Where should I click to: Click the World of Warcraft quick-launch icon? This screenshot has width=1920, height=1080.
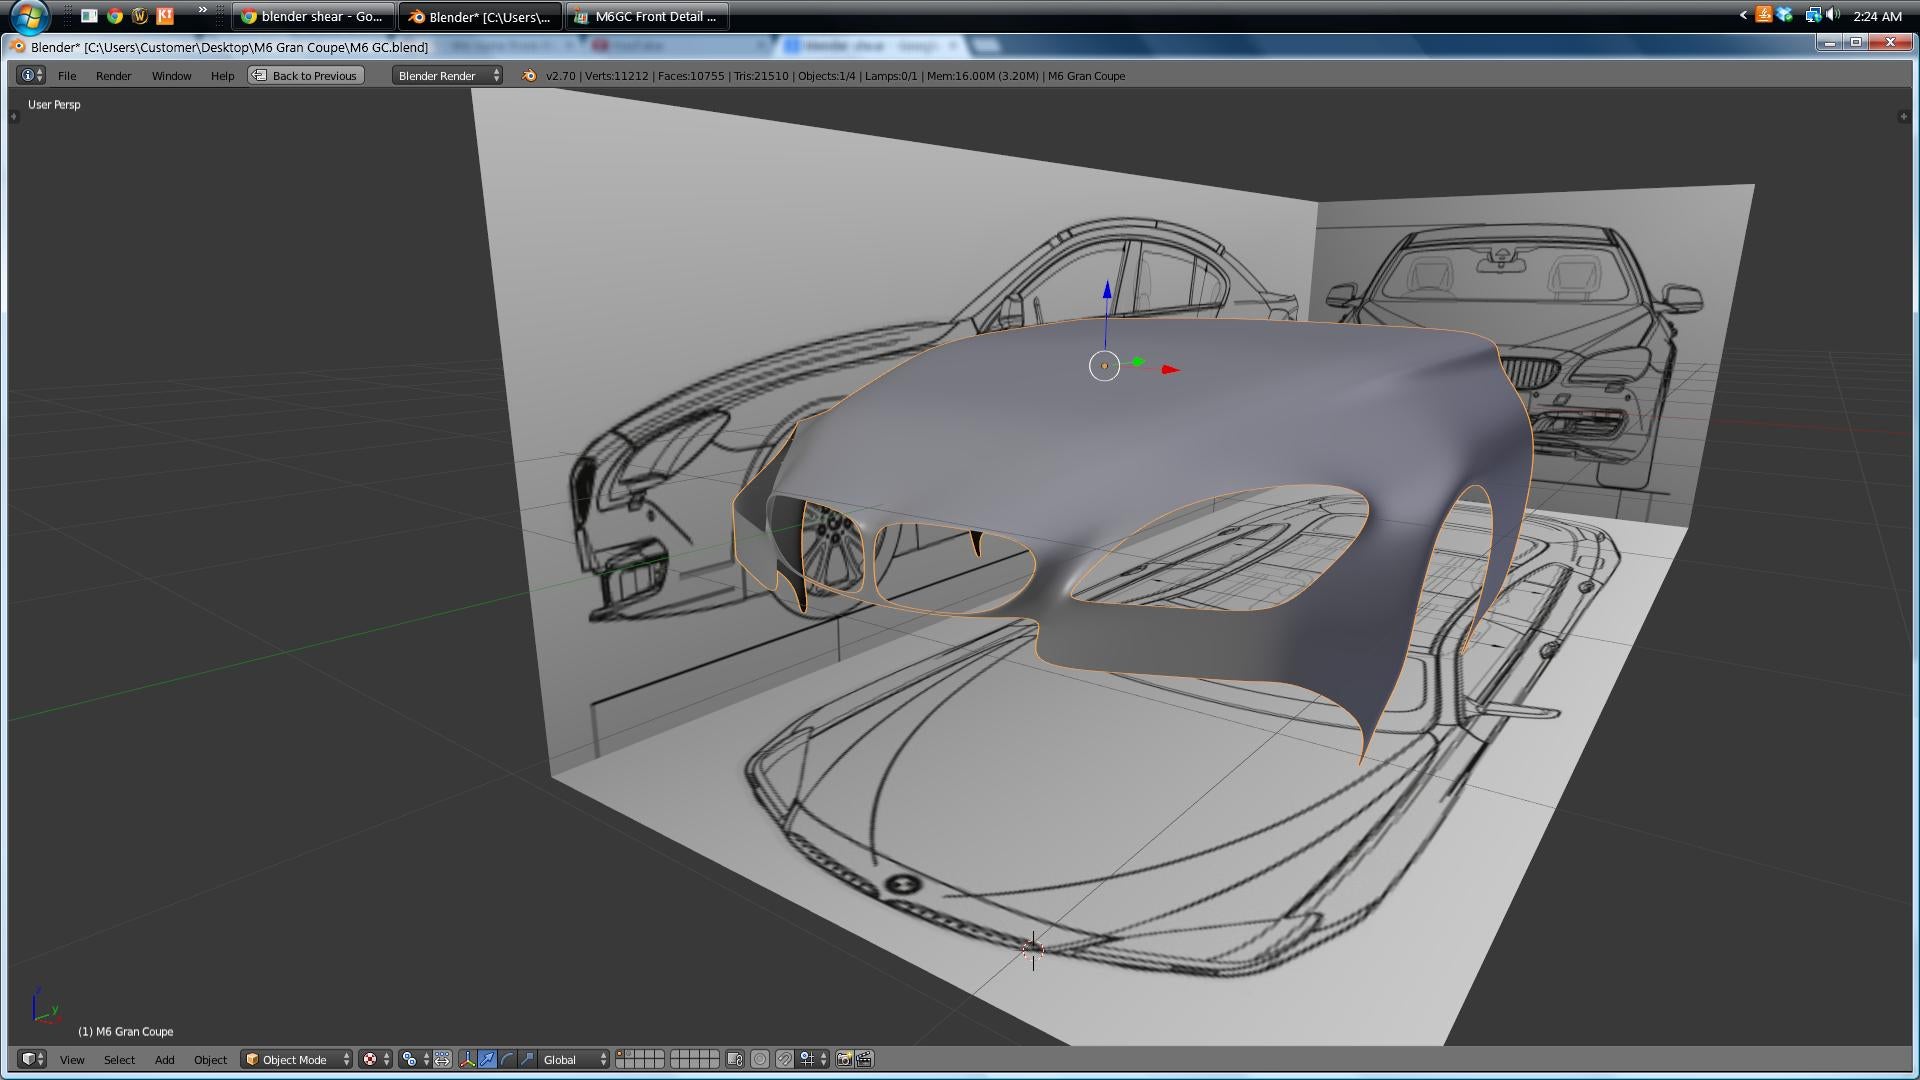click(140, 16)
